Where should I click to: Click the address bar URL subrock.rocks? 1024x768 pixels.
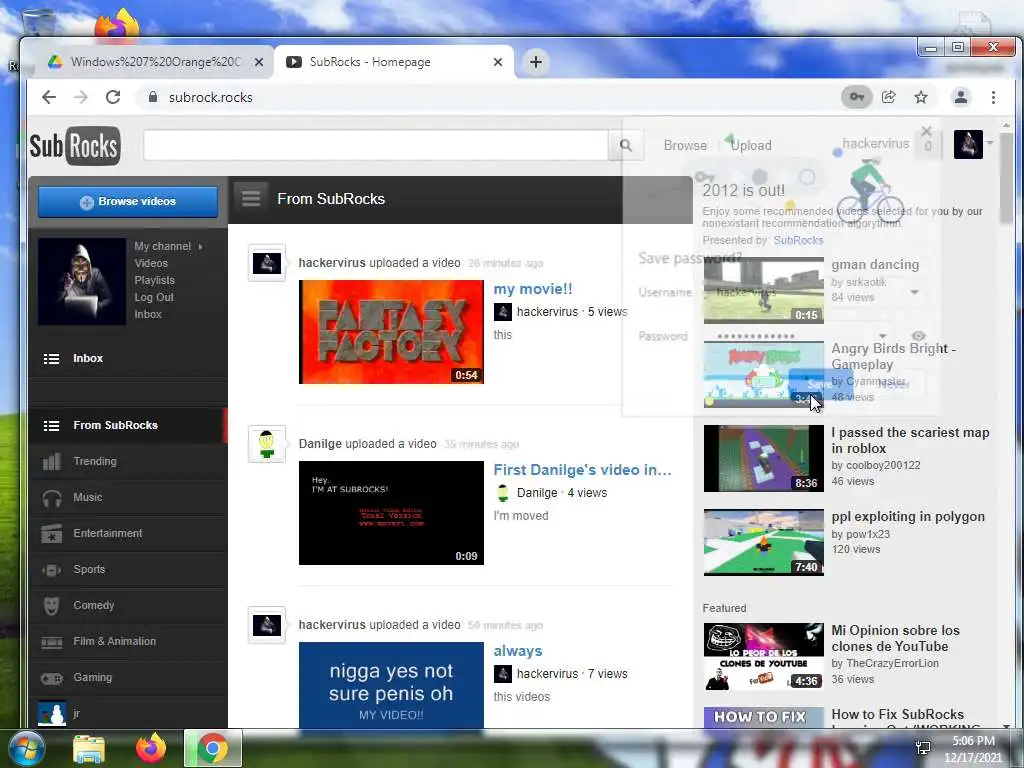pyautogui.click(x=210, y=97)
